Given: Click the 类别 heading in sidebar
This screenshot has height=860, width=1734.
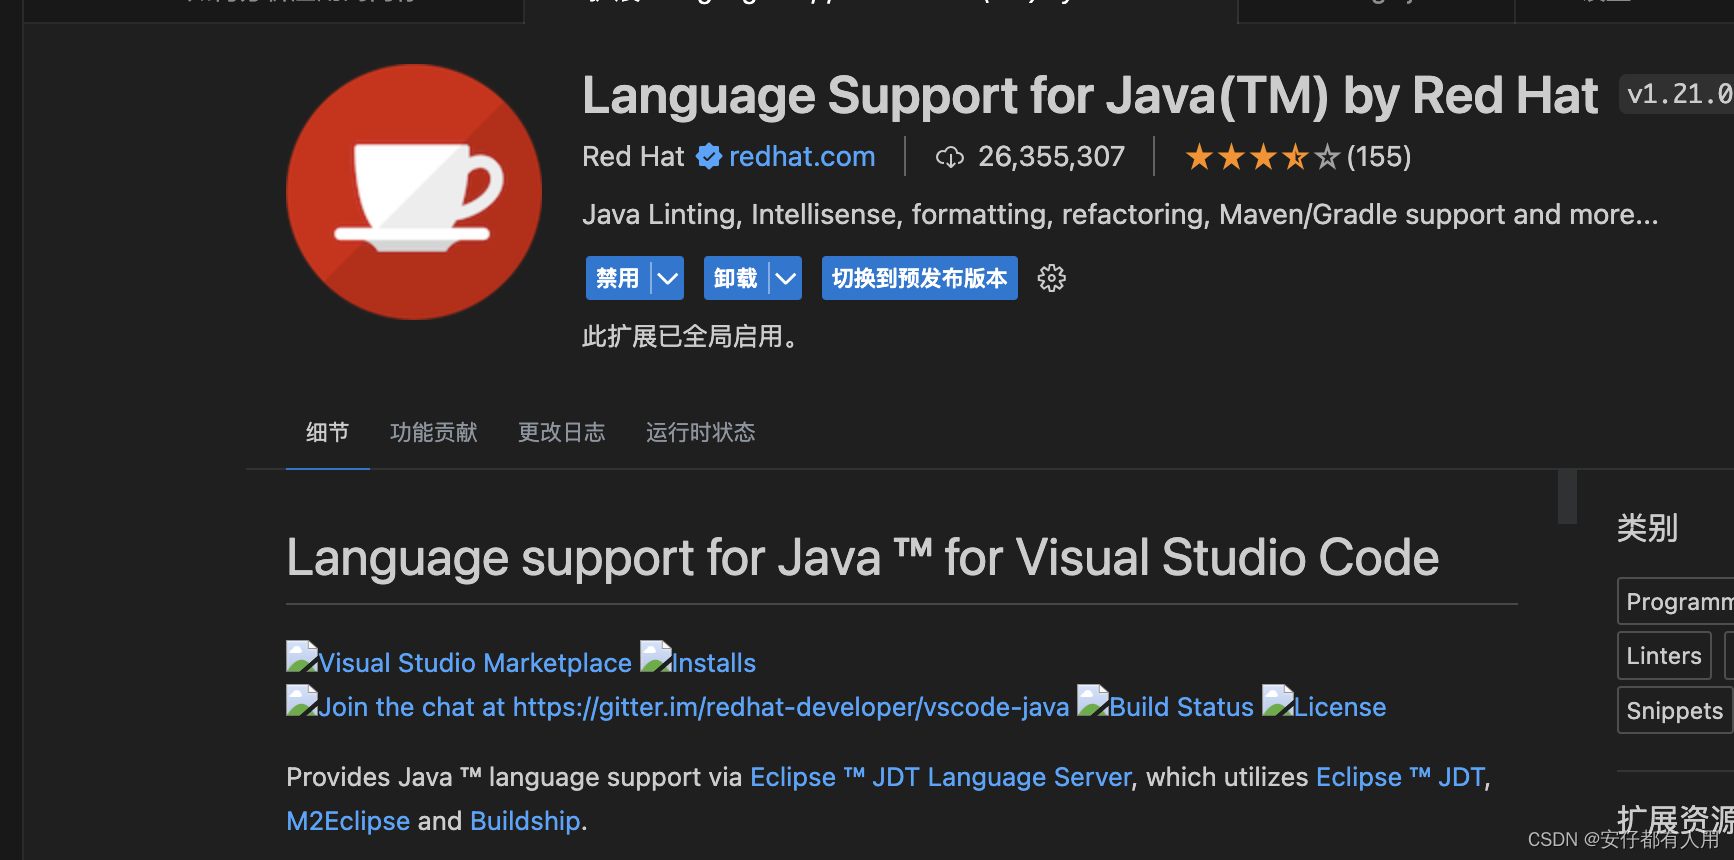Looking at the screenshot, I should point(1647,527).
